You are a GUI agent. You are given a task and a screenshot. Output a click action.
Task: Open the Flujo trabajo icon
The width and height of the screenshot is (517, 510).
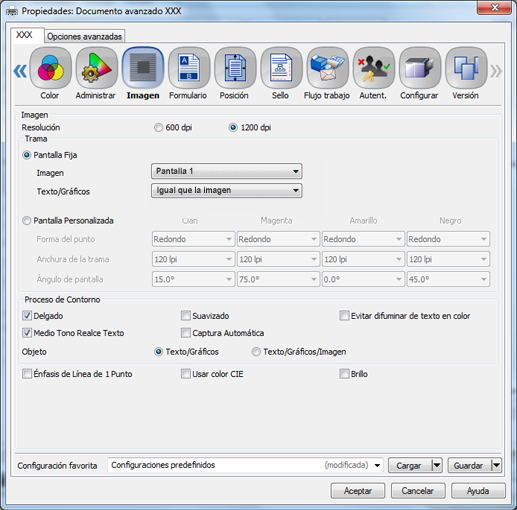pos(327,68)
